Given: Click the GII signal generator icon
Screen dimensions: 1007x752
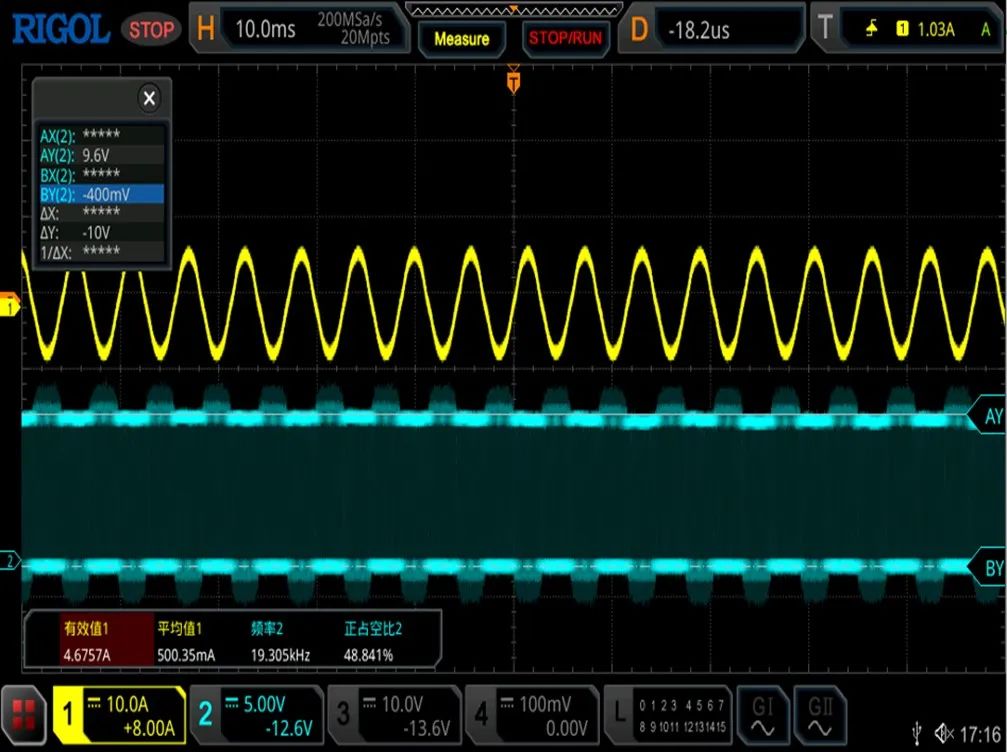Looking at the screenshot, I should click(819, 713).
